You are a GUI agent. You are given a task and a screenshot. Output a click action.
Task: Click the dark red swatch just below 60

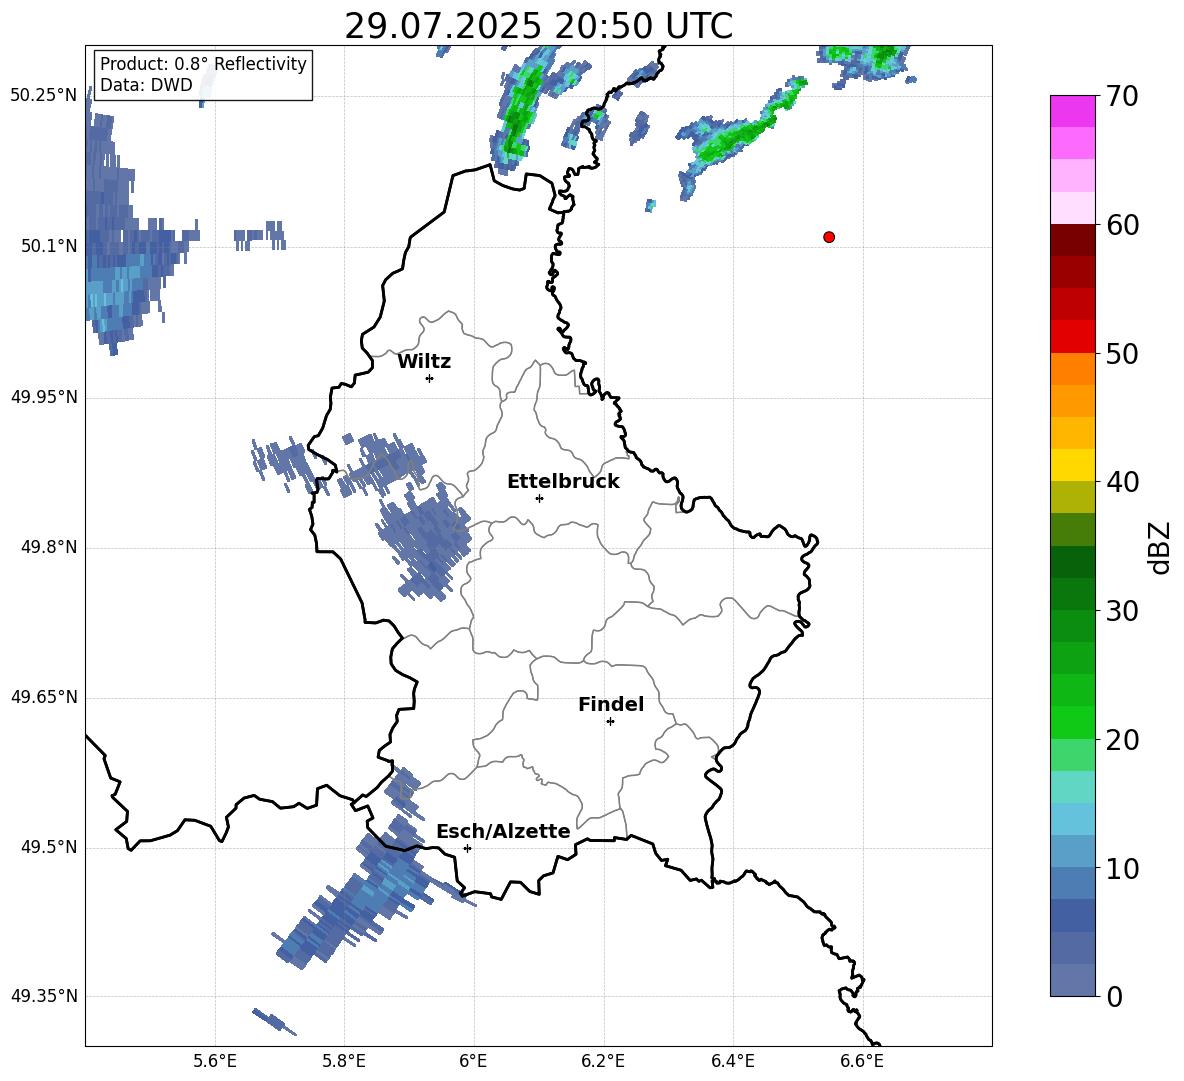(x=1073, y=240)
